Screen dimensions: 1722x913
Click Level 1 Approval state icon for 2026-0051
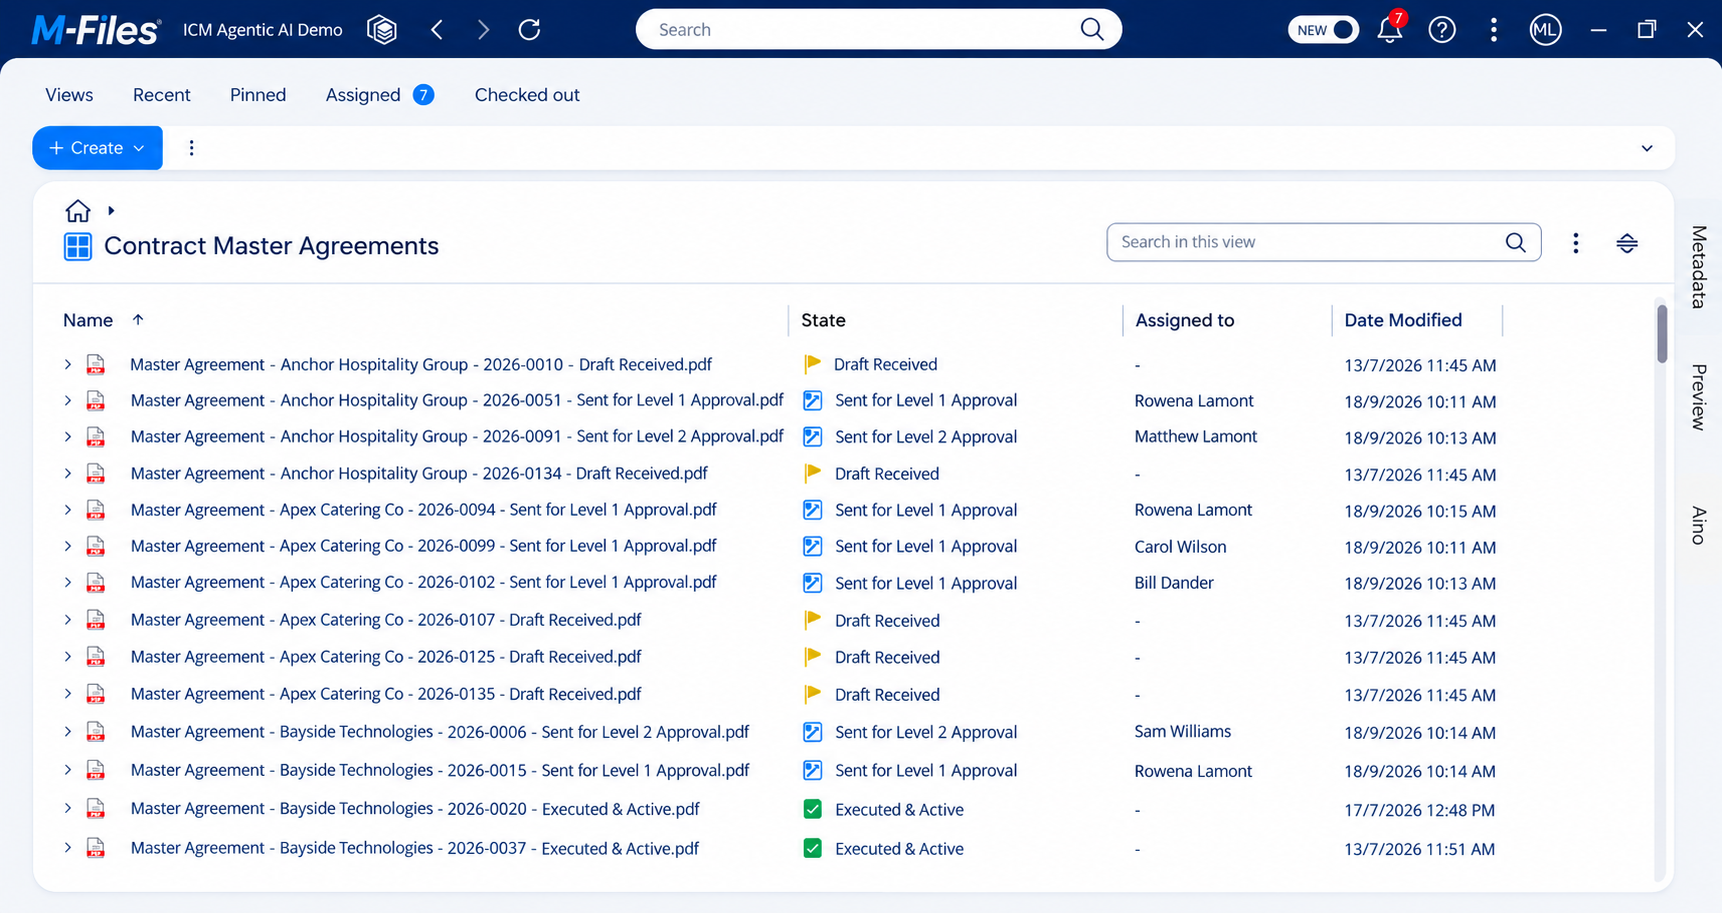[812, 401]
